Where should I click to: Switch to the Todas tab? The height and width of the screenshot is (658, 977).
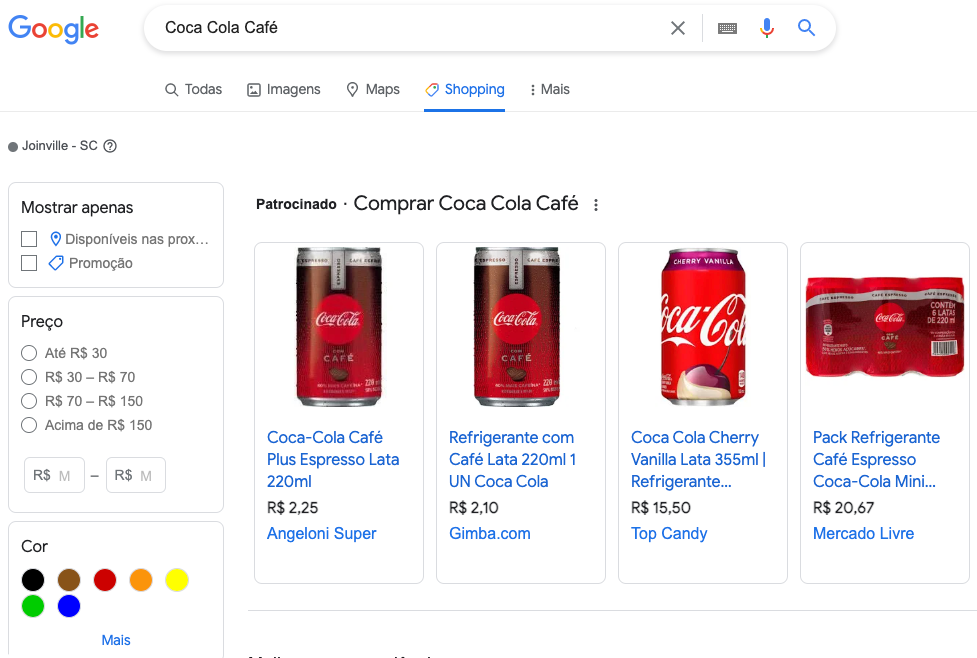(x=193, y=89)
